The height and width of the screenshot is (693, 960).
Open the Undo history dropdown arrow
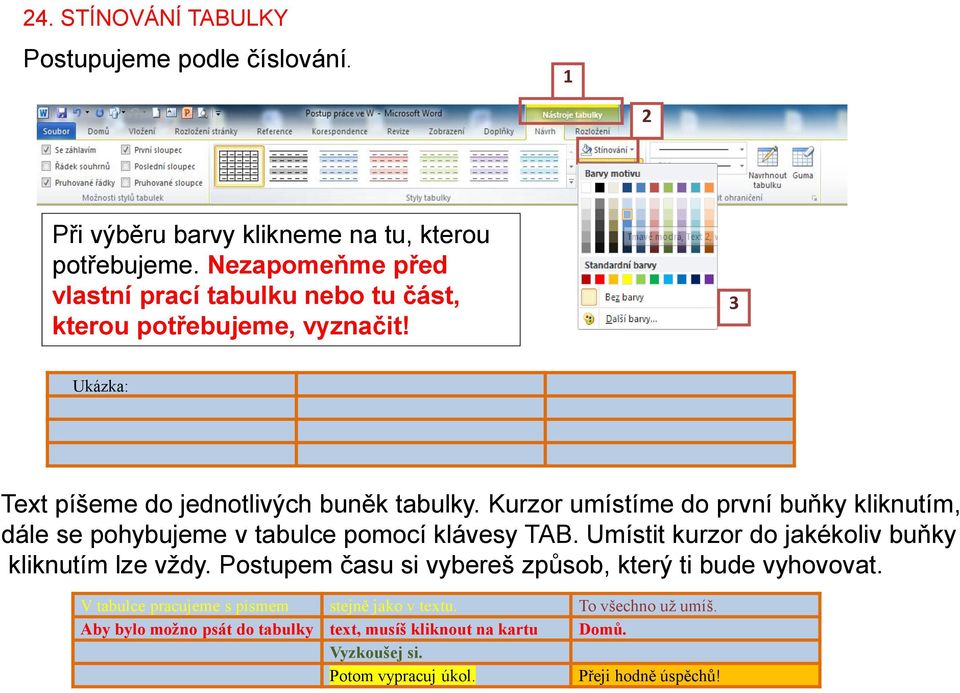pos(87,113)
